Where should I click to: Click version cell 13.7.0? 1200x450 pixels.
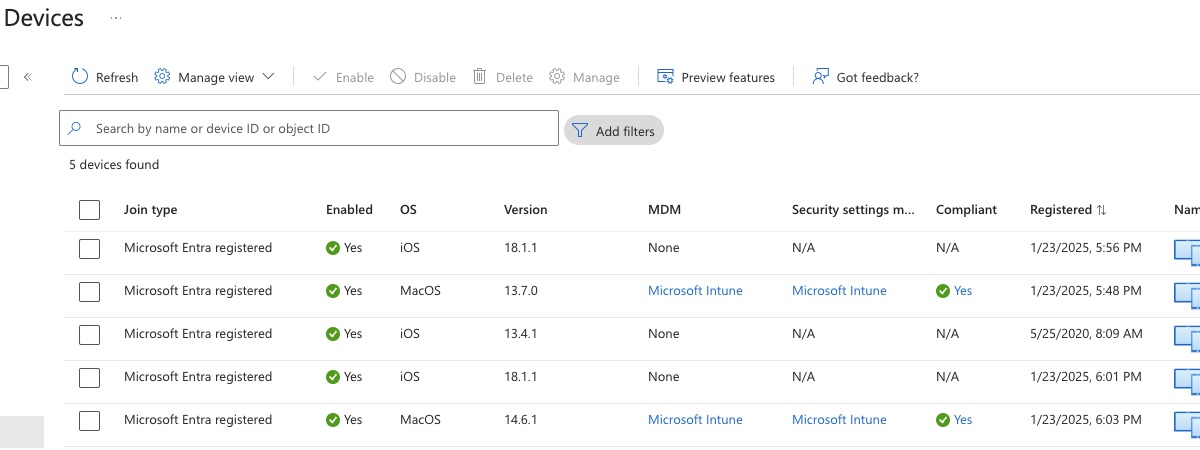click(521, 291)
